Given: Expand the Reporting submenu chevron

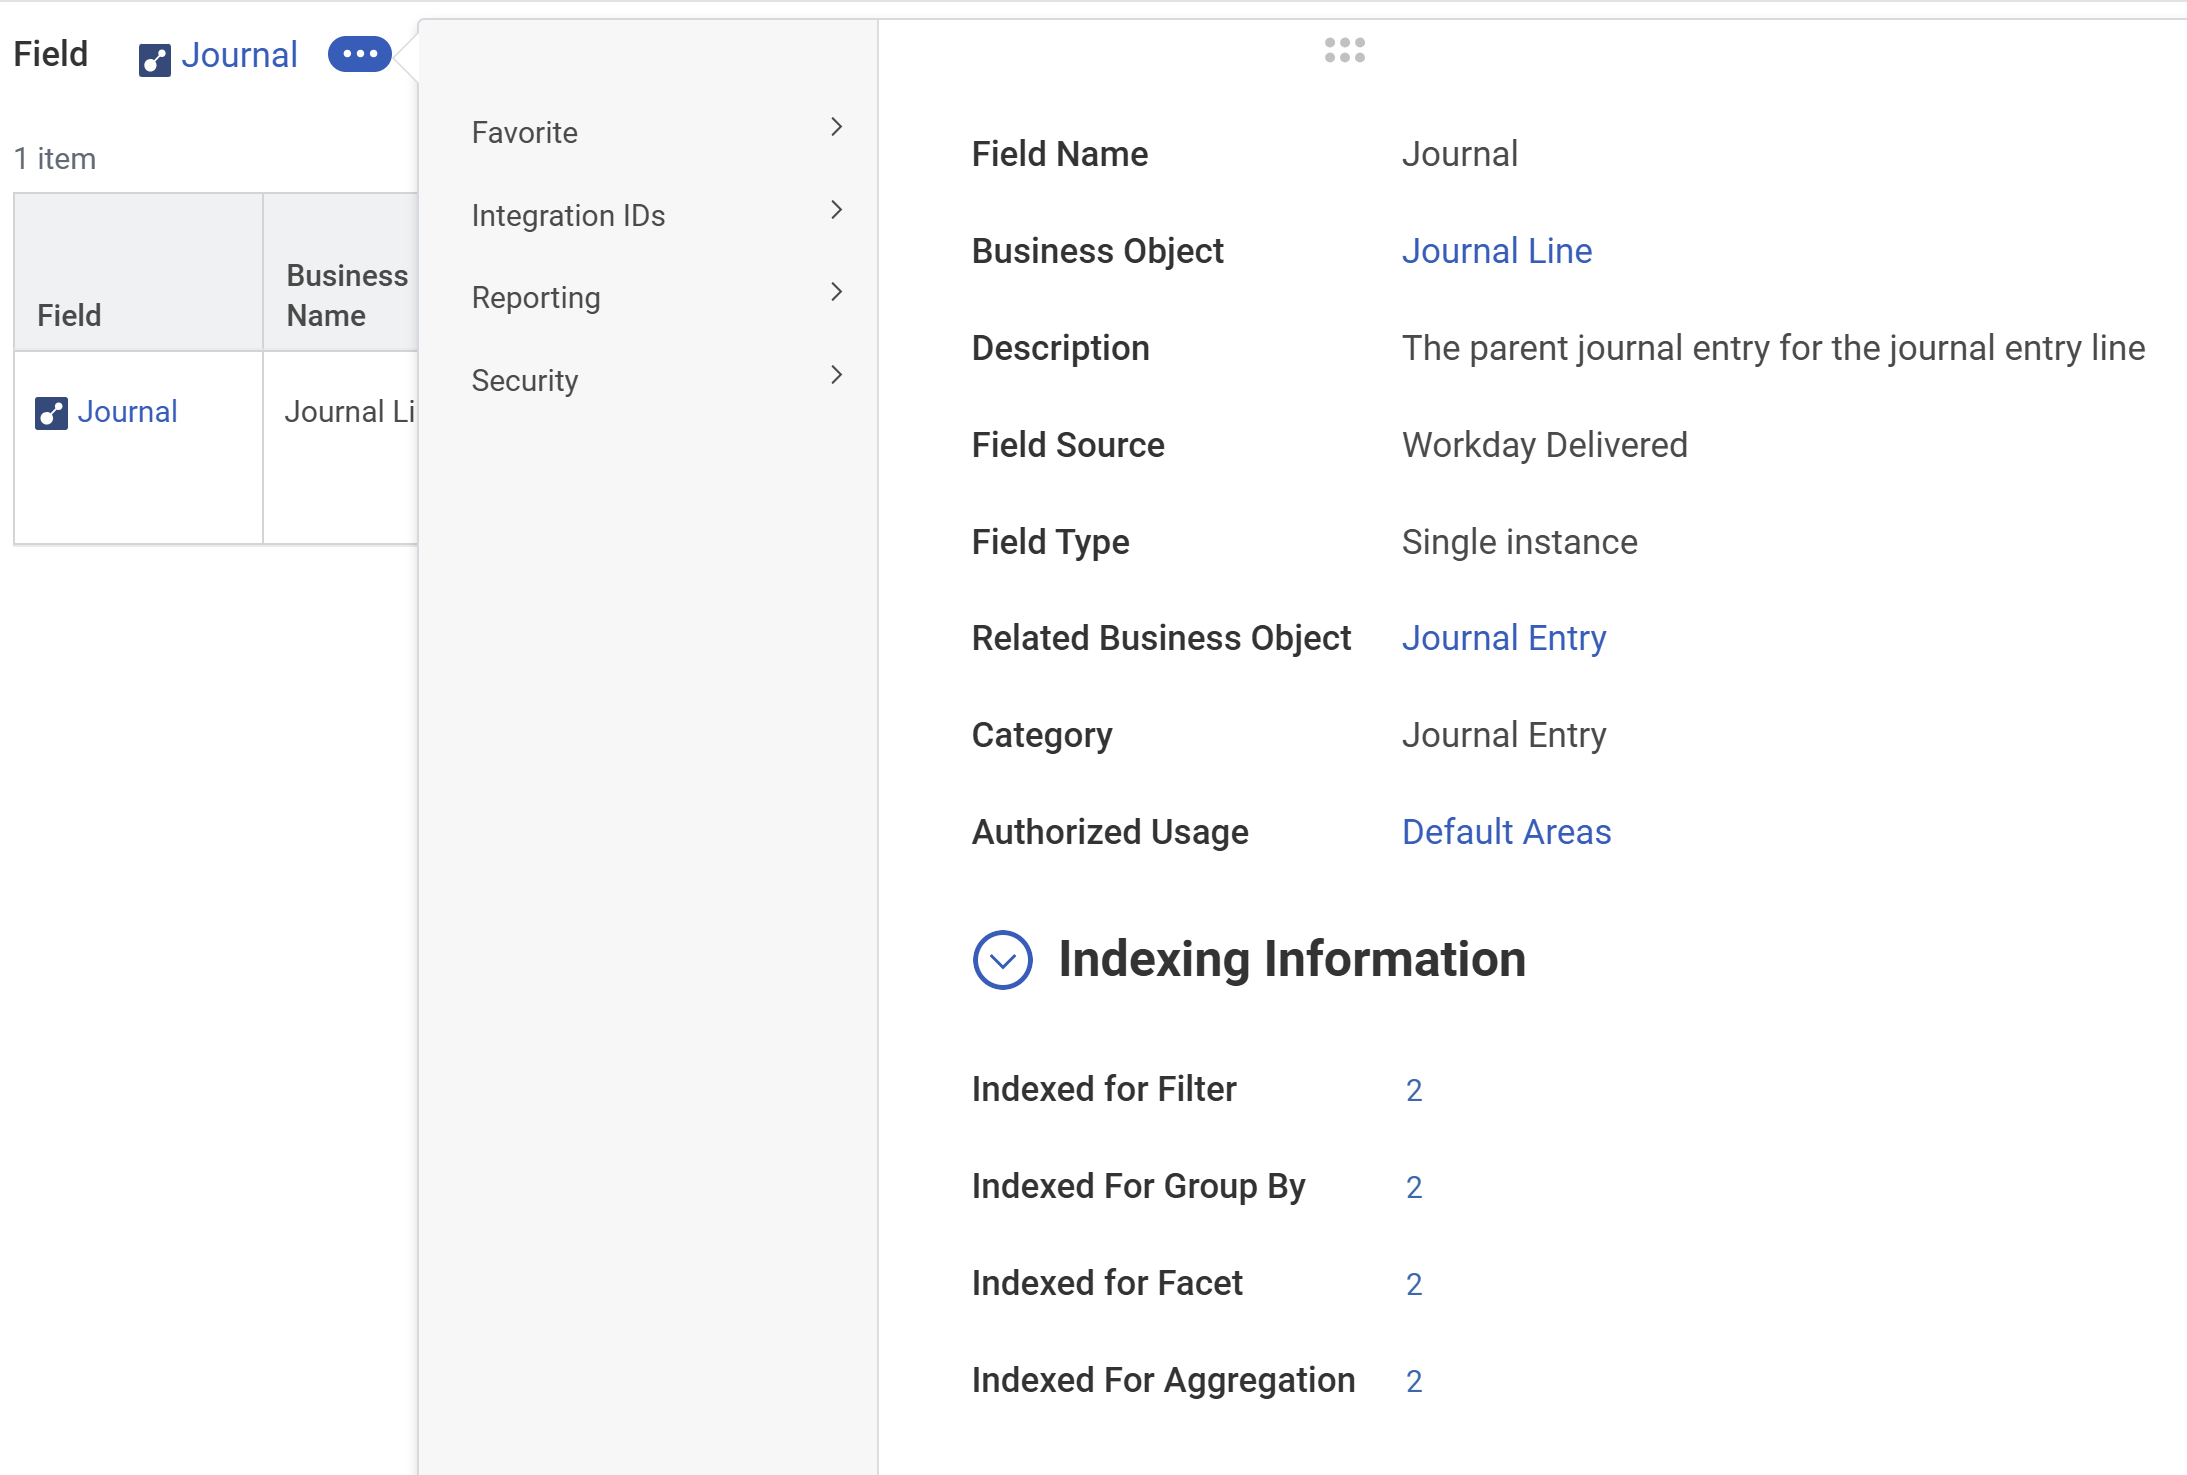Looking at the screenshot, I should [x=837, y=292].
